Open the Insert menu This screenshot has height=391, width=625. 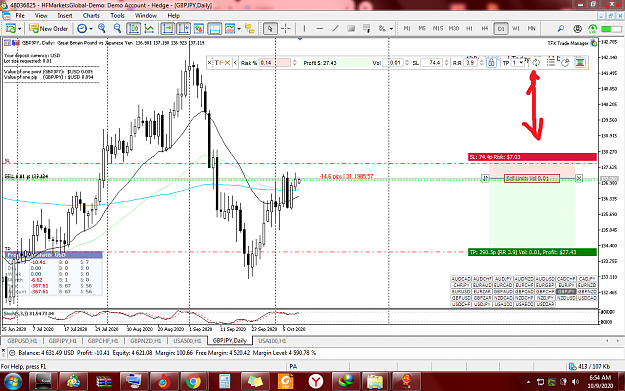[65, 16]
